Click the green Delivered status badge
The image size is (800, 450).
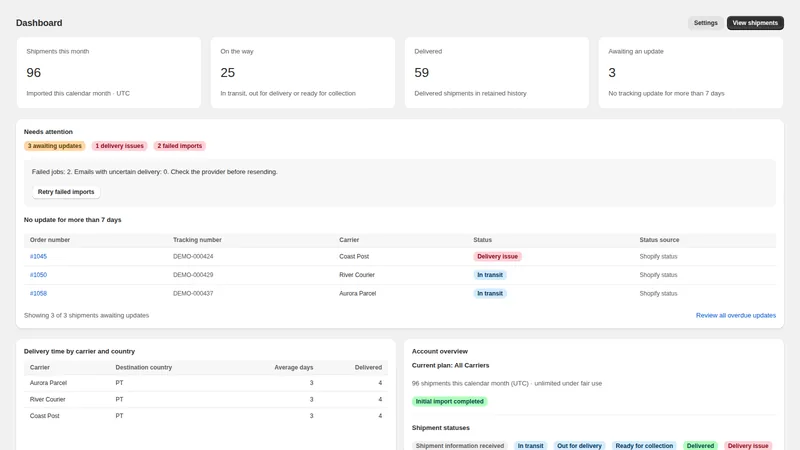point(700,446)
